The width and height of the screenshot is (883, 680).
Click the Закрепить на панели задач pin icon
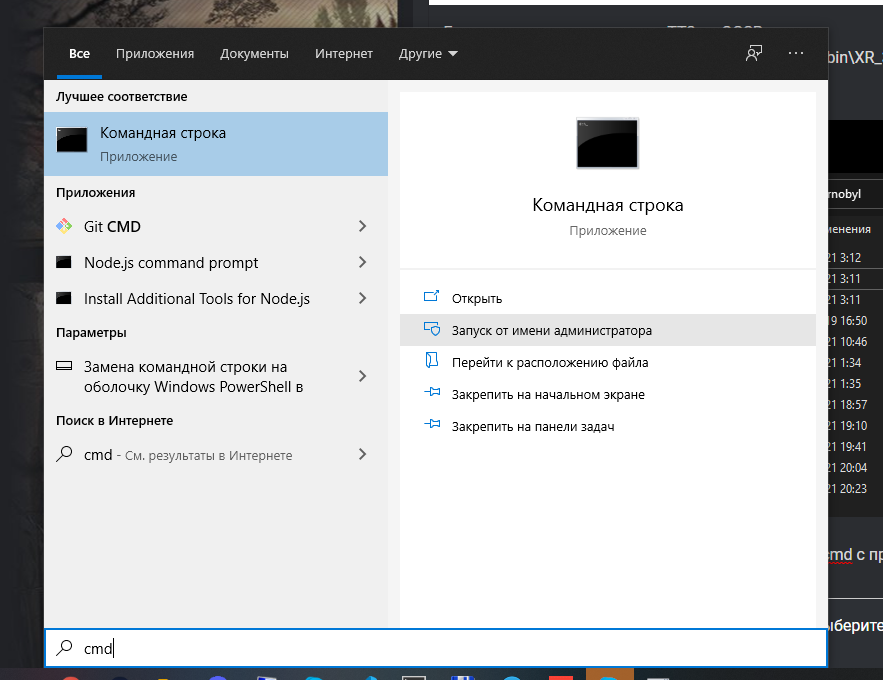tap(432, 426)
